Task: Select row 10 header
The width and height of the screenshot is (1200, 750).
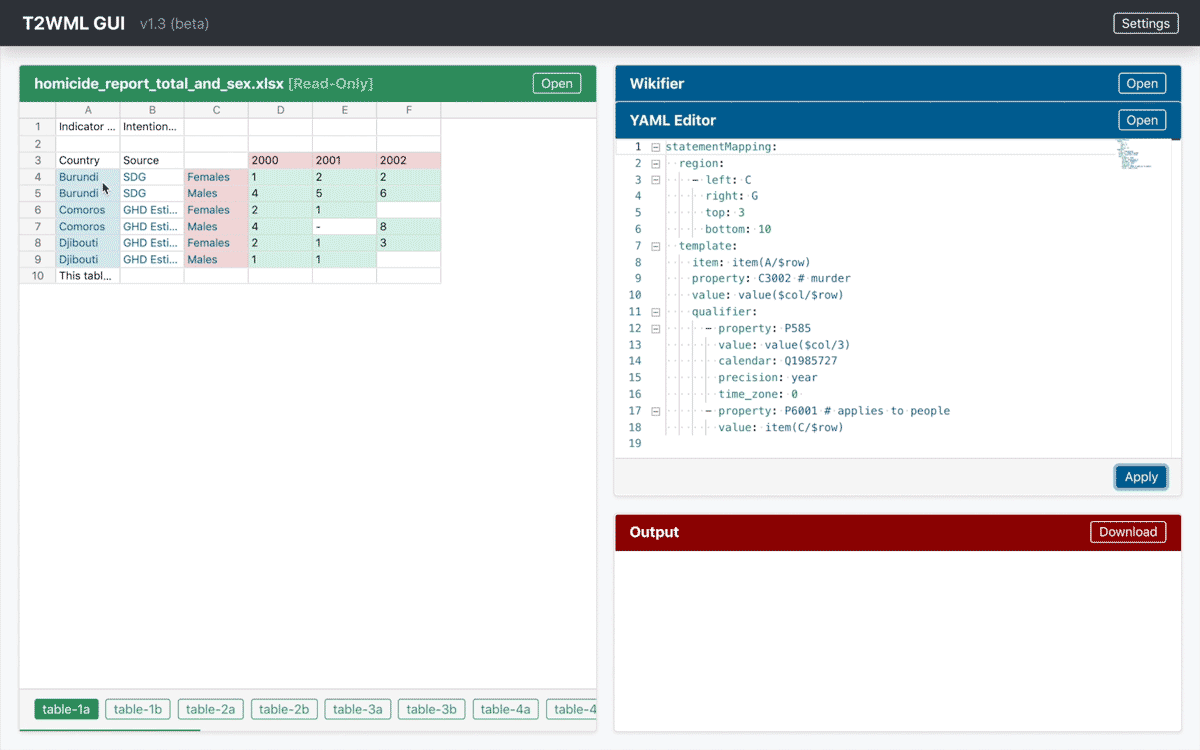Action: 38,276
